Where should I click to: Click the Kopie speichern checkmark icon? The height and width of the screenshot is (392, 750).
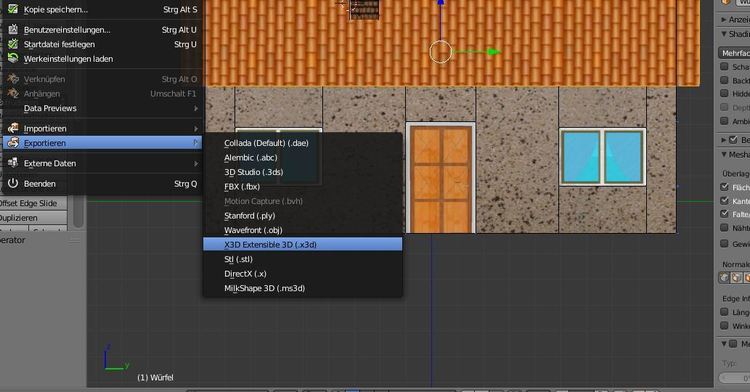tap(13, 9)
